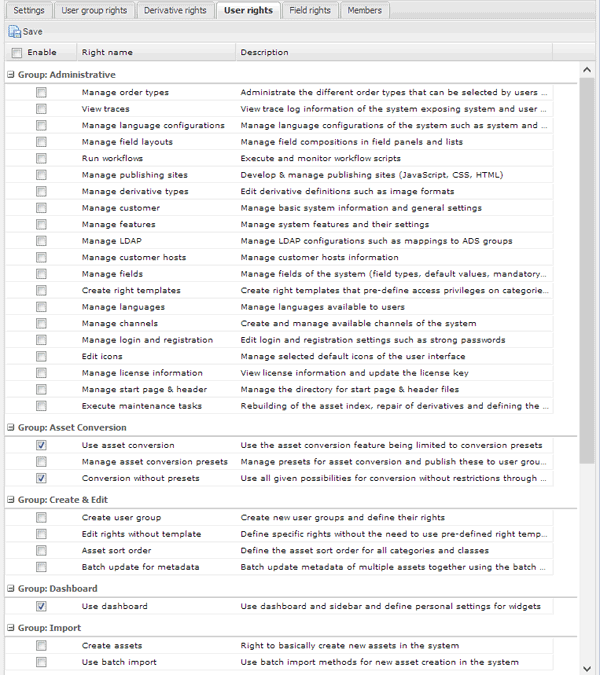Enable the Asset sort order checkbox
Image resolution: width=600 pixels, height=675 pixels.
[x=41, y=551]
